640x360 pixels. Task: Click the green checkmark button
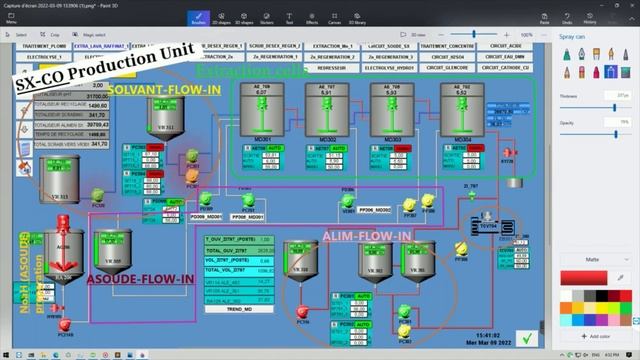click(527, 338)
